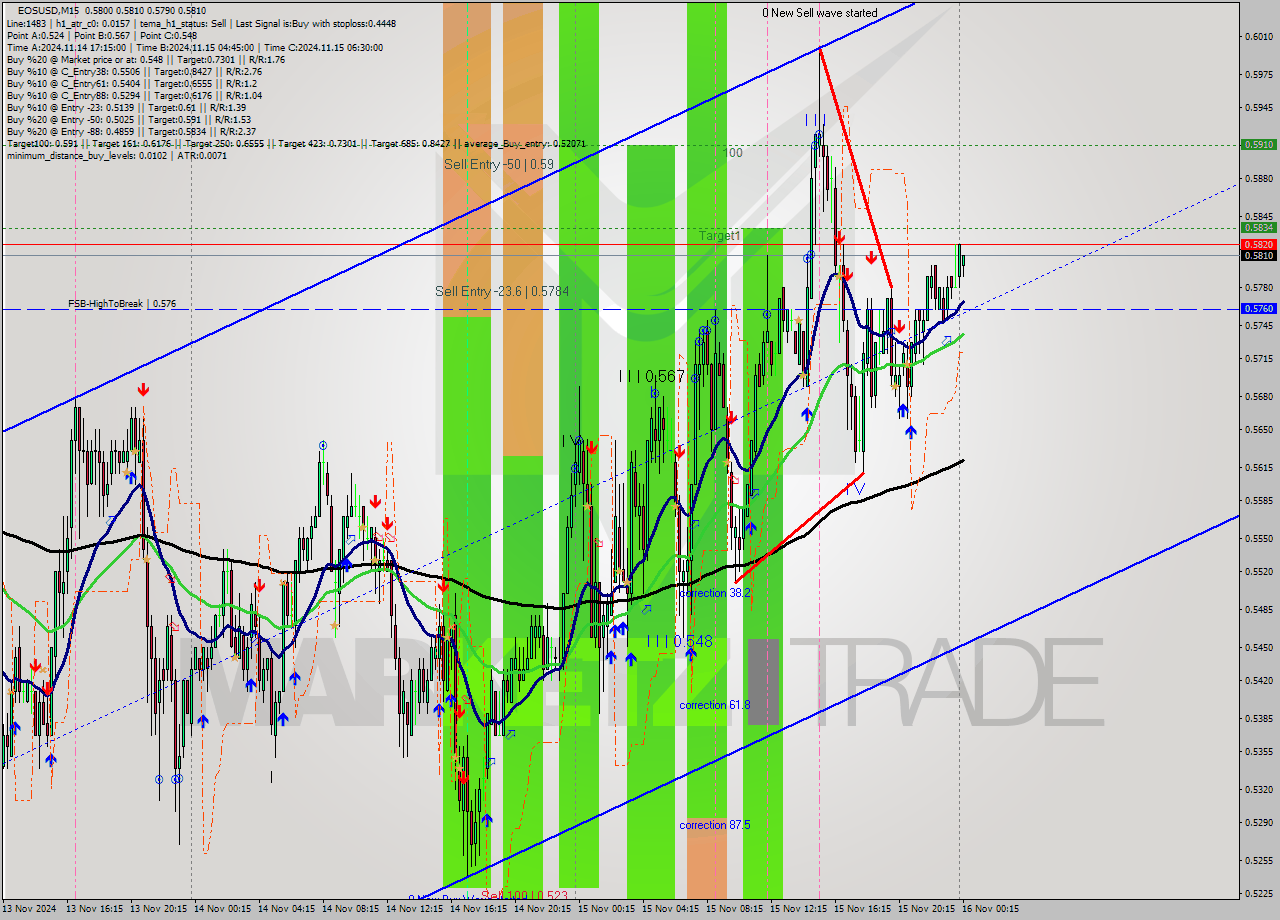Click the '13 Nov 16:15' time label
The height and width of the screenshot is (920, 1280).
point(96,909)
